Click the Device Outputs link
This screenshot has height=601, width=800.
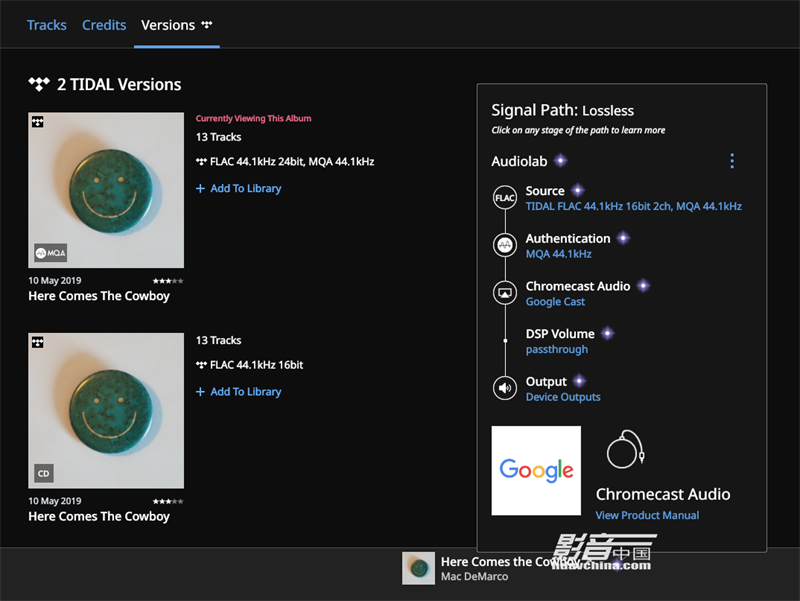point(563,397)
